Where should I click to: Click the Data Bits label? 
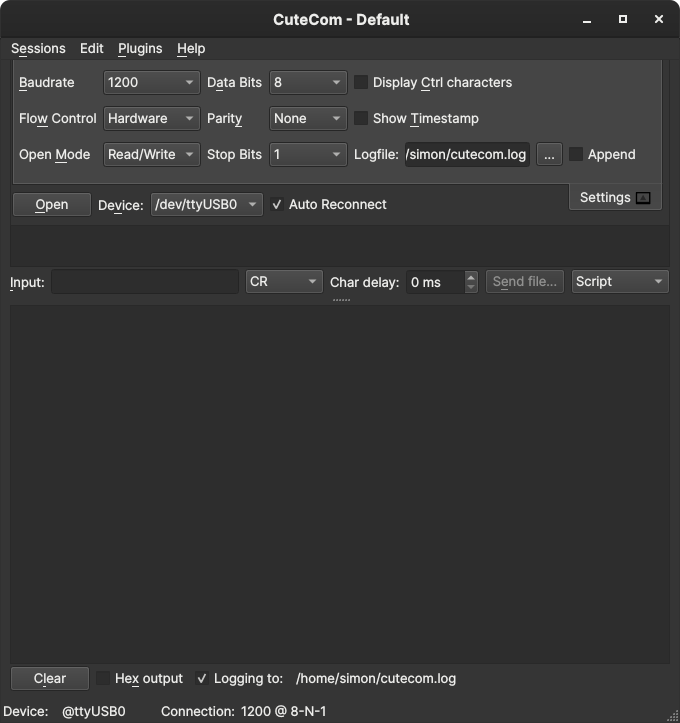pos(234,83)
